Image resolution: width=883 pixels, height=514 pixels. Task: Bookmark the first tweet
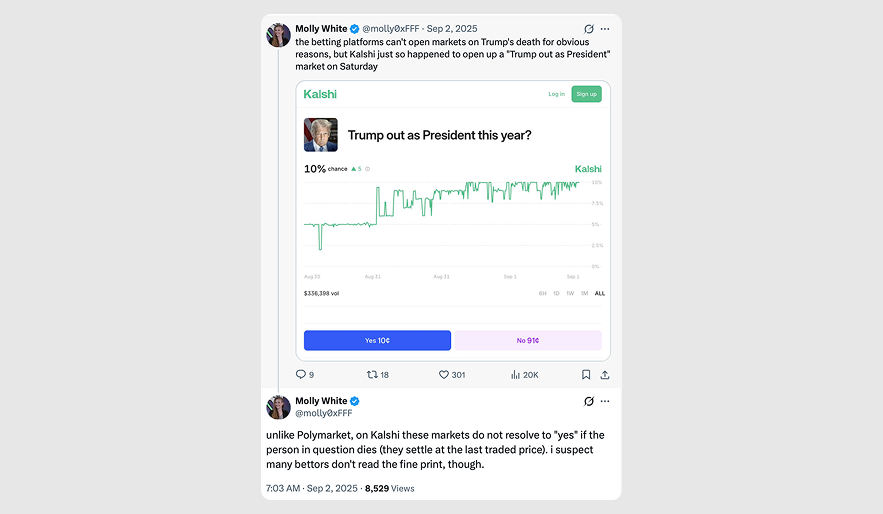pyautogui.click(x=586, y=375)
